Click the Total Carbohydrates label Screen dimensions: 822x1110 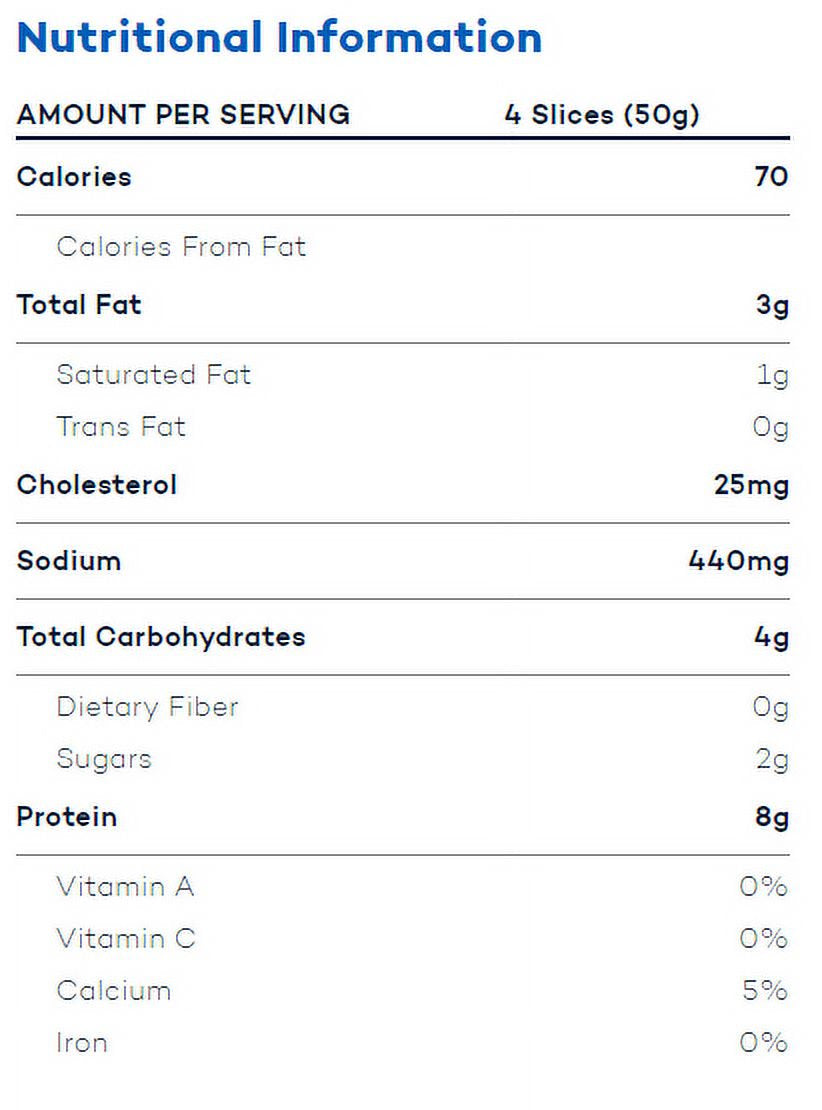pos(161,637)
